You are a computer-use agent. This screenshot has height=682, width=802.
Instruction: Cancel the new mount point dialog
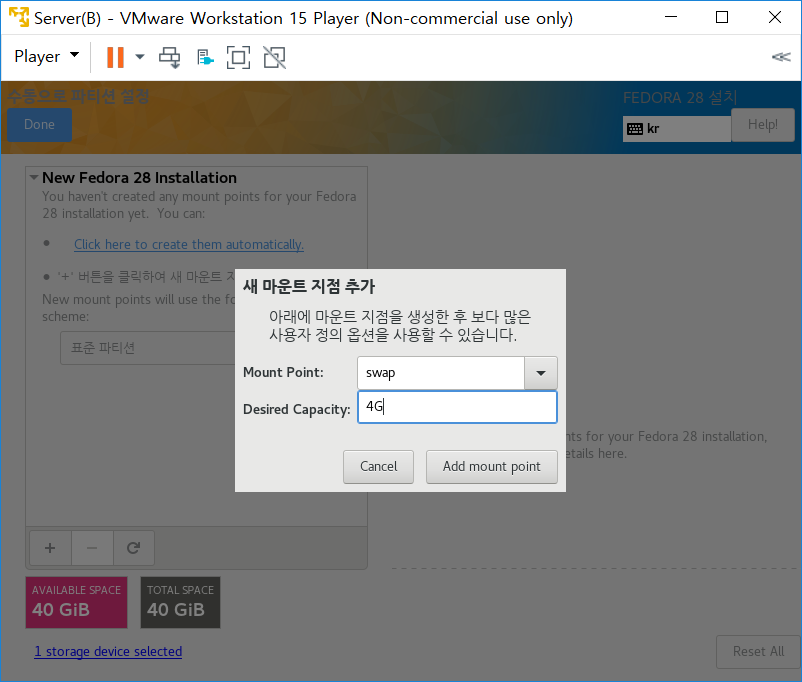378,467
